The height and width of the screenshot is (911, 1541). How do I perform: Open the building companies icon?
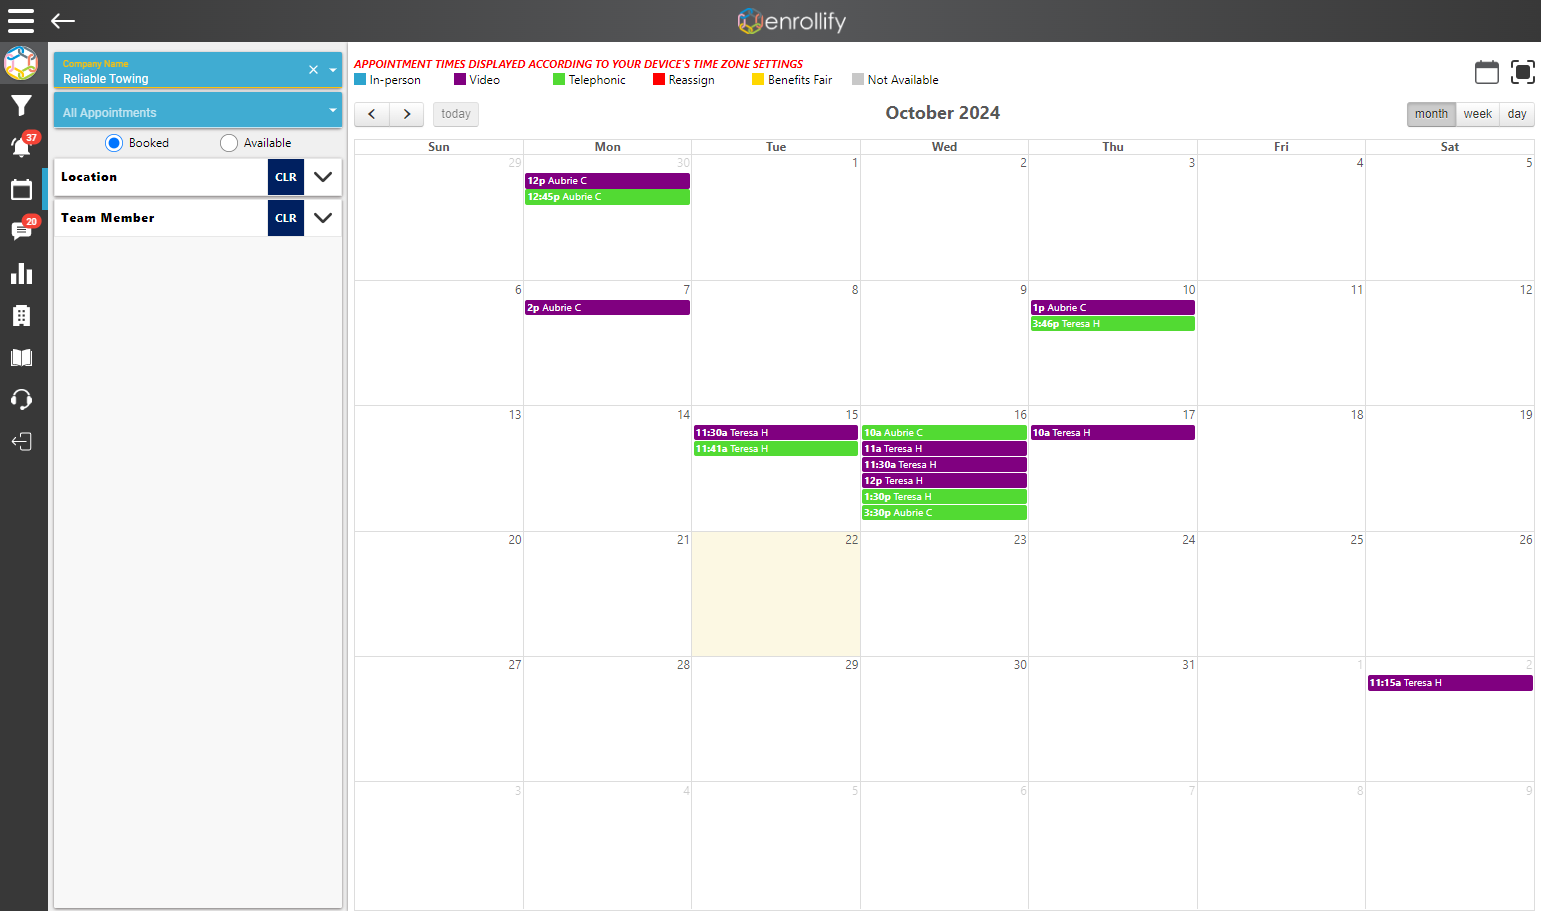pyautogui.click(x=21, y=315)
